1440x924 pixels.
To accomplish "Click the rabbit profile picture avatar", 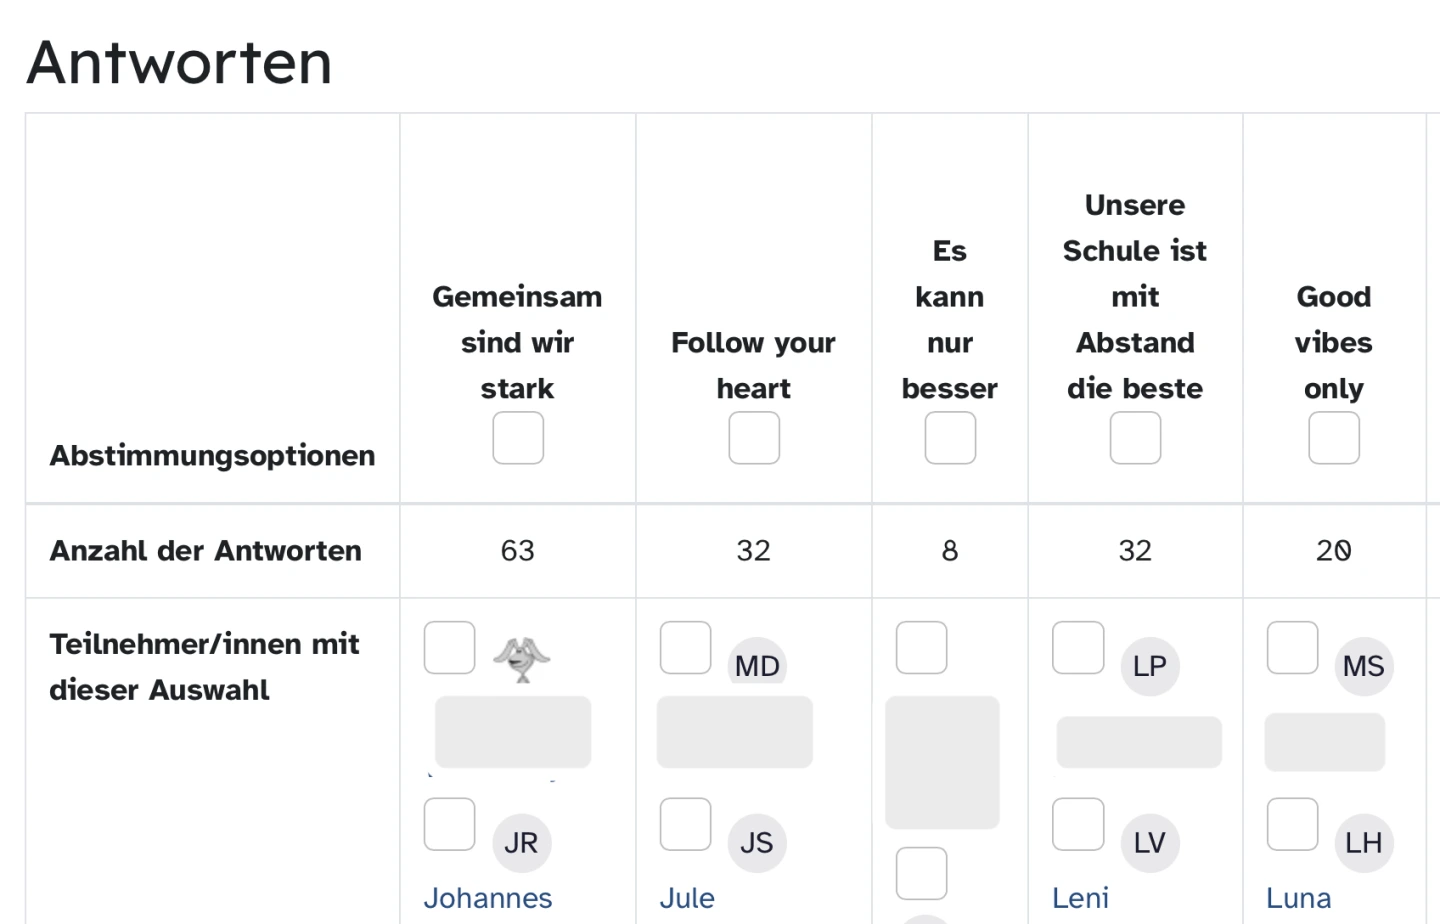I will click(x=521, y=659).
